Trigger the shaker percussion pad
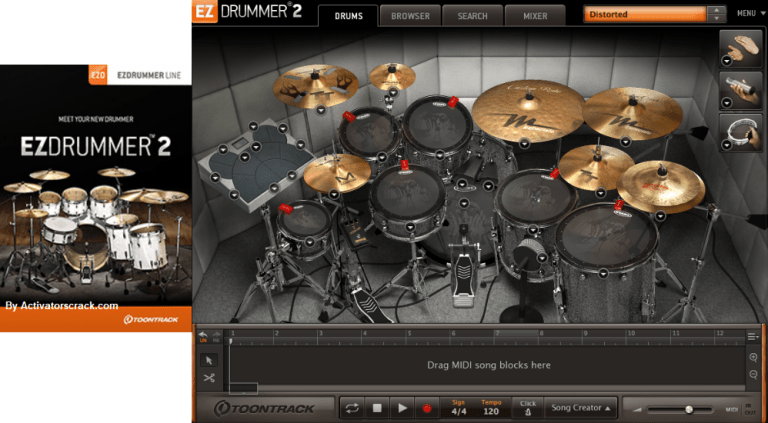Screen dimensions: 768x423 pyautogui.click(x=741, y=91)
